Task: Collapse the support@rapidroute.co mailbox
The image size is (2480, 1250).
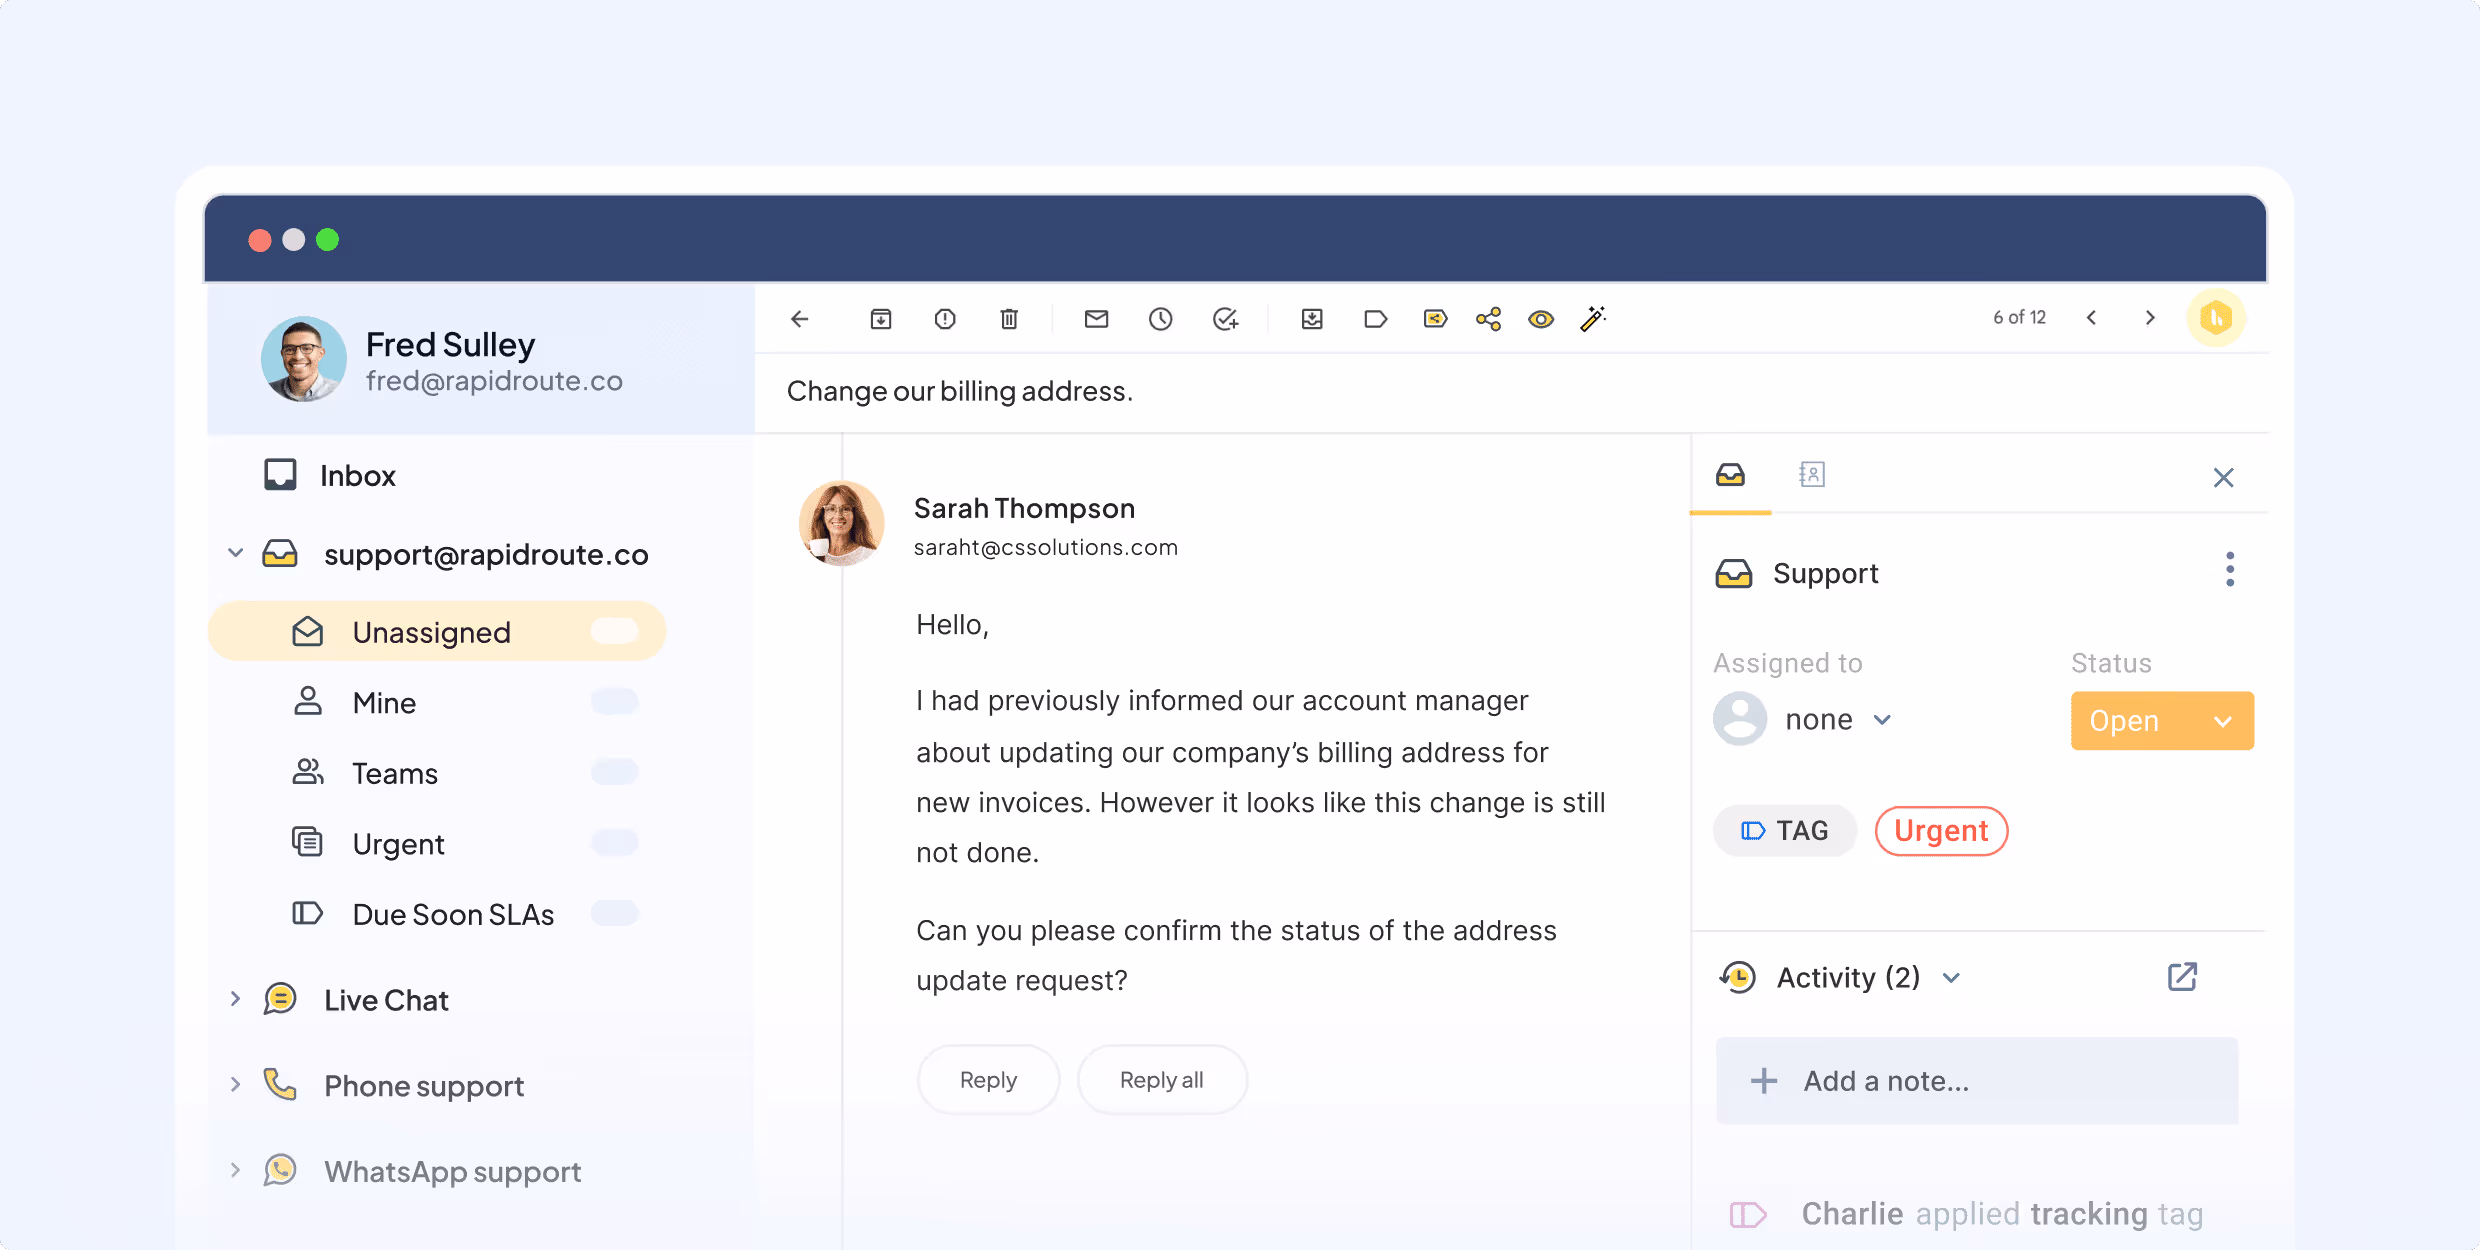Action: 236,553
